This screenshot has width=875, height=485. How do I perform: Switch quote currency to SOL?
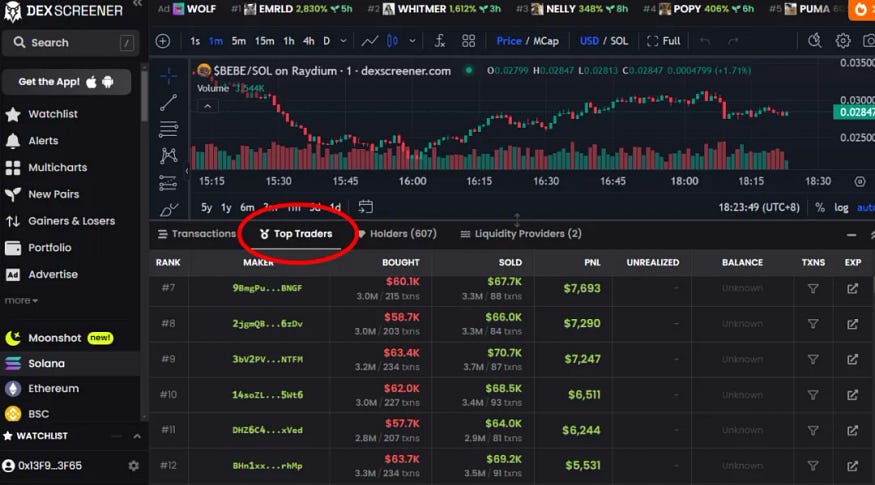click(619, 41)
